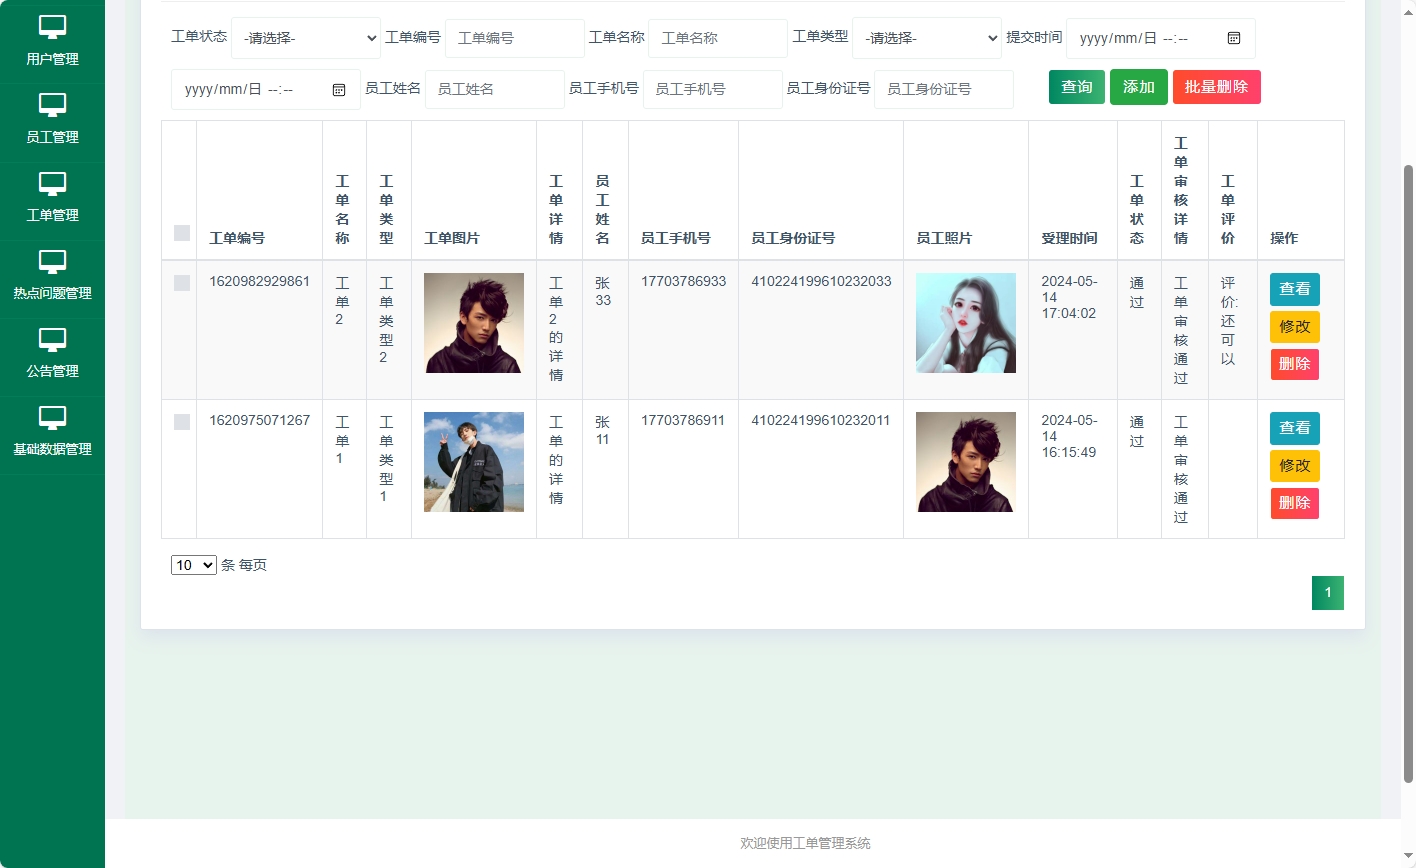Click the 基础数据管理 monitor icon
Viewport: 1416px width, 868px height.
pos(52,419)
